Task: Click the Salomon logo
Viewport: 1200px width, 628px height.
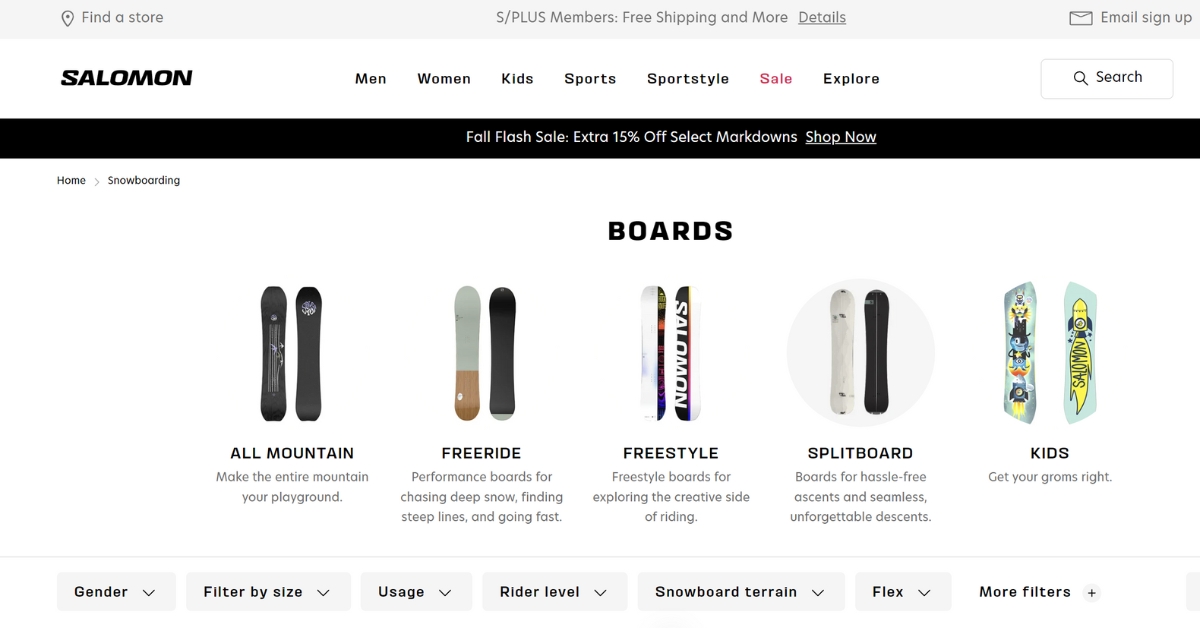Action: (x=126, y=78)
